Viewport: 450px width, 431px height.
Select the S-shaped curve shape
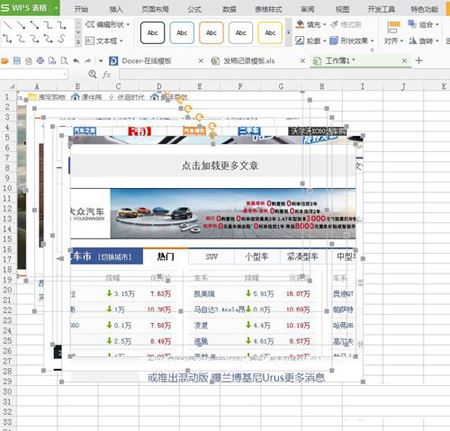[x=61, y=39]
